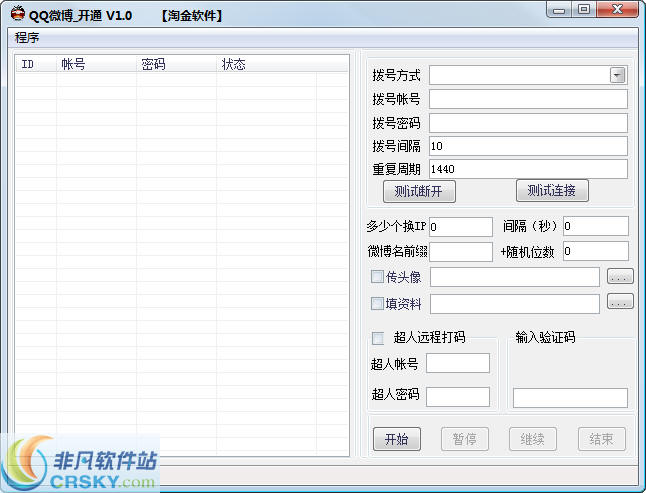Click the 填资料 file path field
The height and width of the screenshot is (493, 646).
point(515,304)
